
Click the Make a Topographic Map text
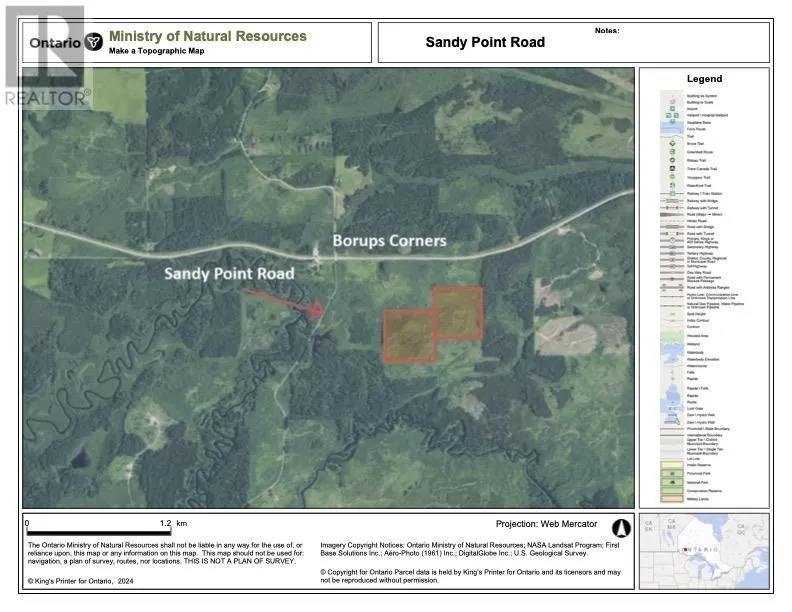156,50
